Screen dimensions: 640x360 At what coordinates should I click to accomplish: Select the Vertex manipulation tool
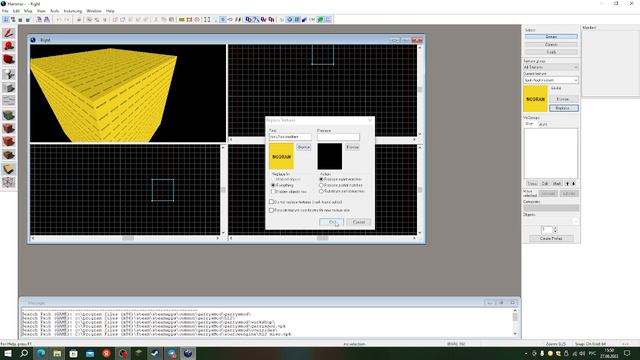click(9, 182)
